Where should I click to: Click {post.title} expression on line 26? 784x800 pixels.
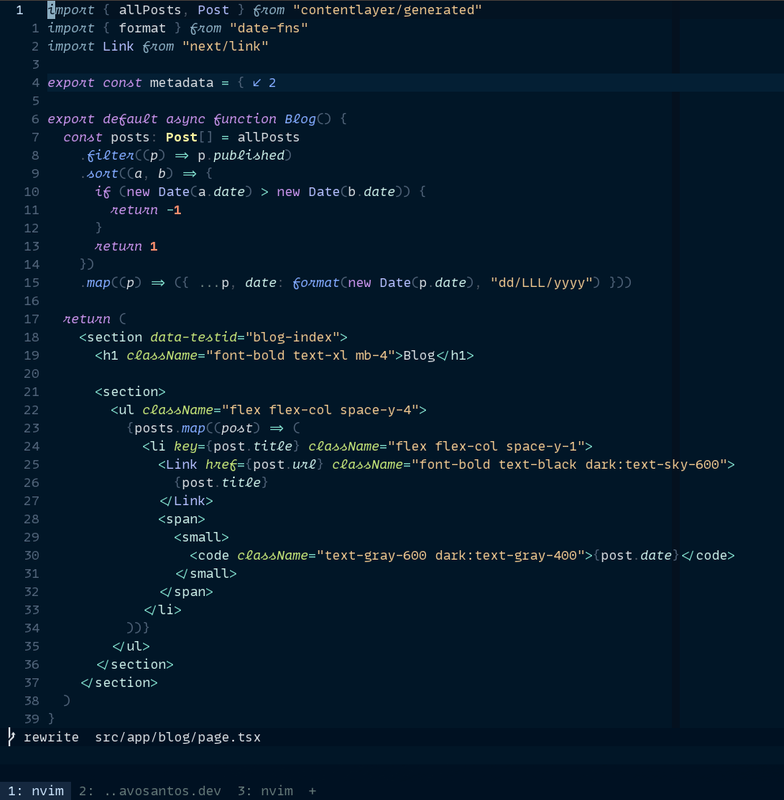(221, 483)
